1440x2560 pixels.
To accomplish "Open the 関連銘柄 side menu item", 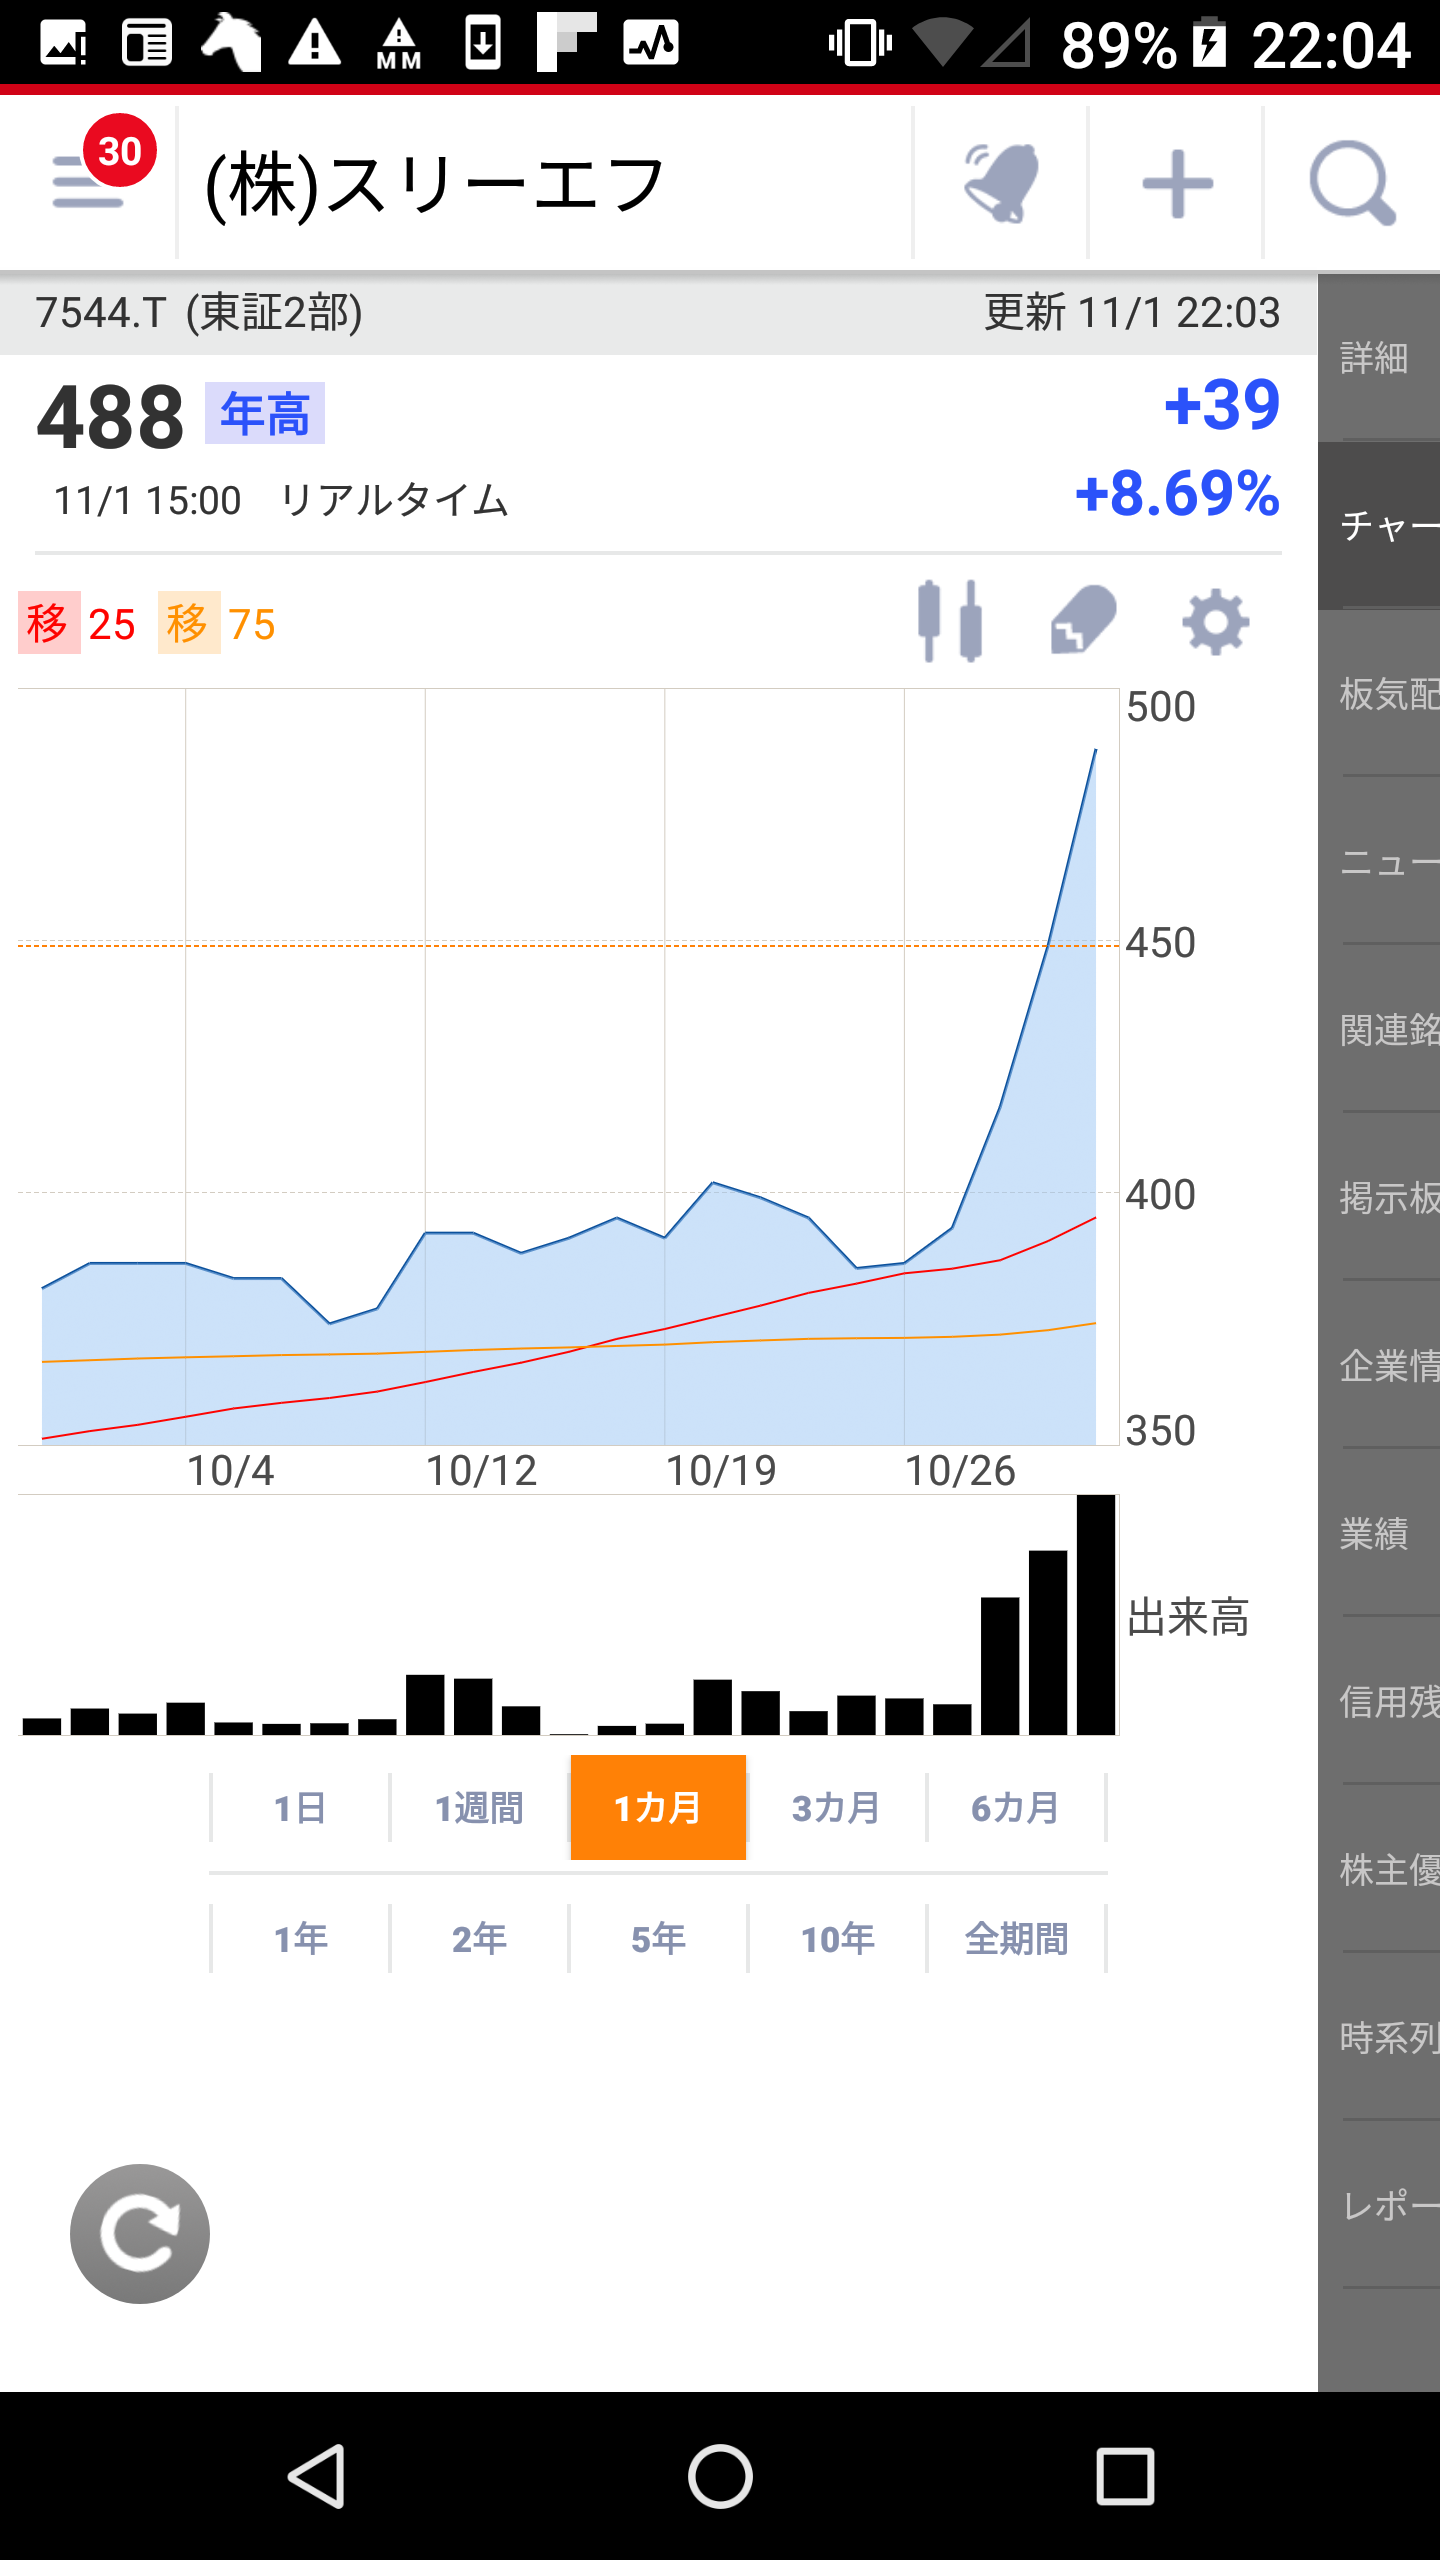I will point(1379,1029).
